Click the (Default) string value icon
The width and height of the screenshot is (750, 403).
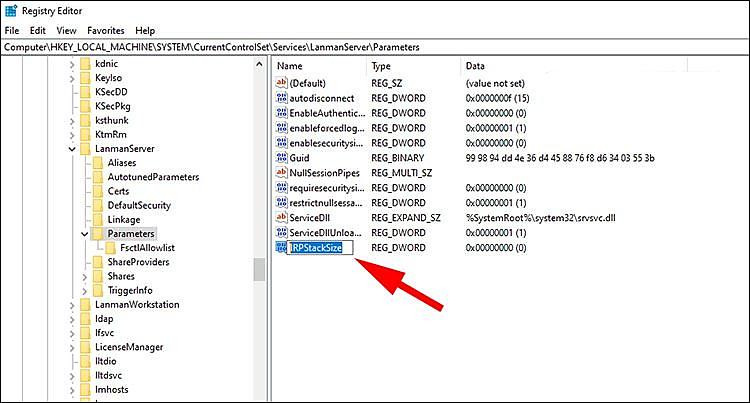pyautogui.click(x=281, y=83)
